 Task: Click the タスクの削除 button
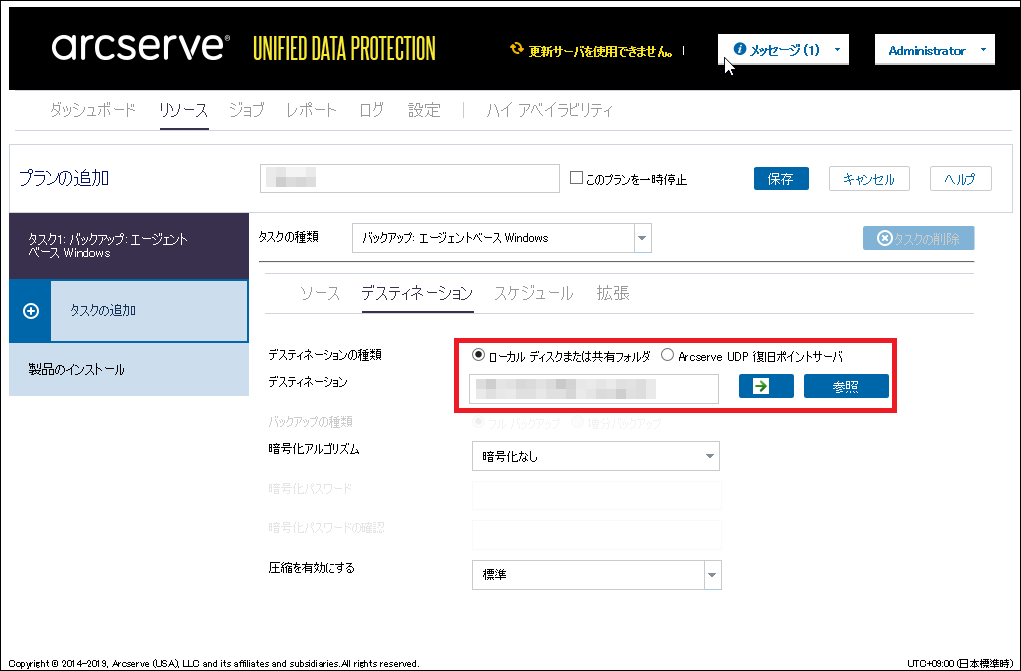coord(918,238)
